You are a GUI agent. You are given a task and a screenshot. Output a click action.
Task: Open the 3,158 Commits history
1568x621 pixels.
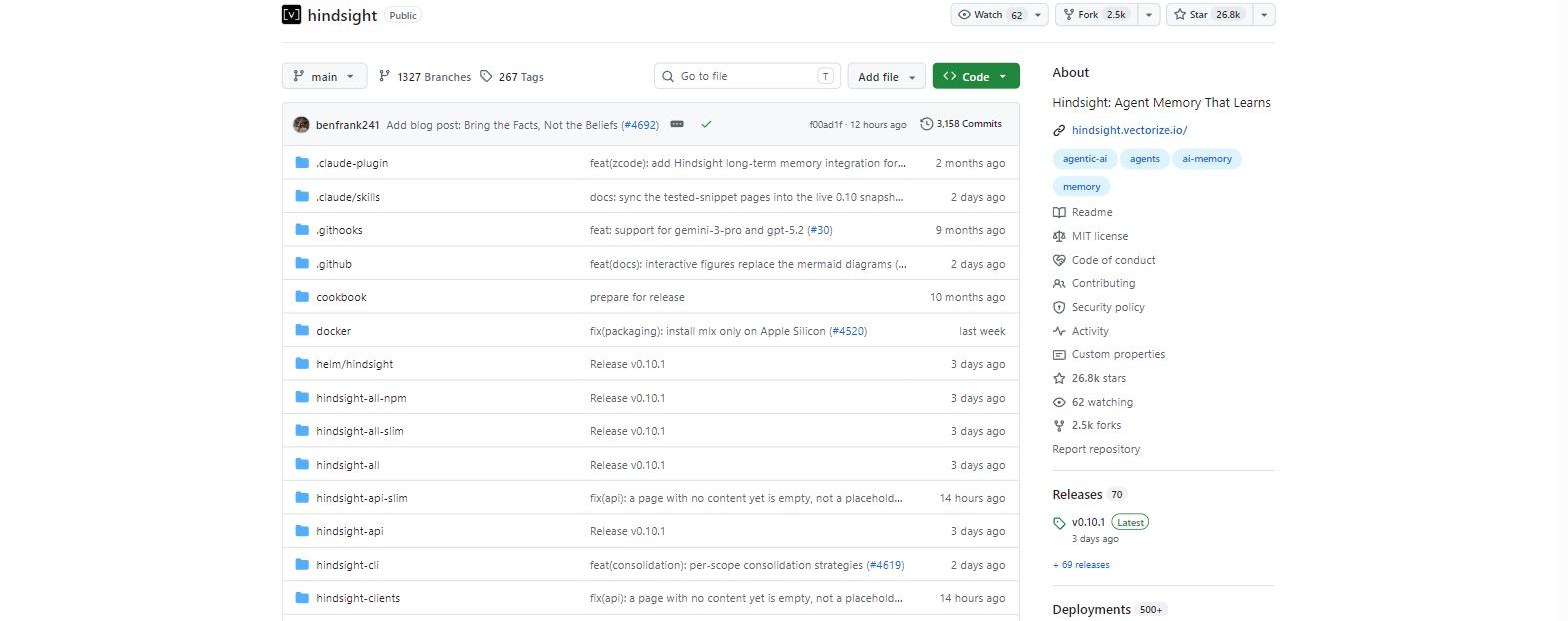961,124
